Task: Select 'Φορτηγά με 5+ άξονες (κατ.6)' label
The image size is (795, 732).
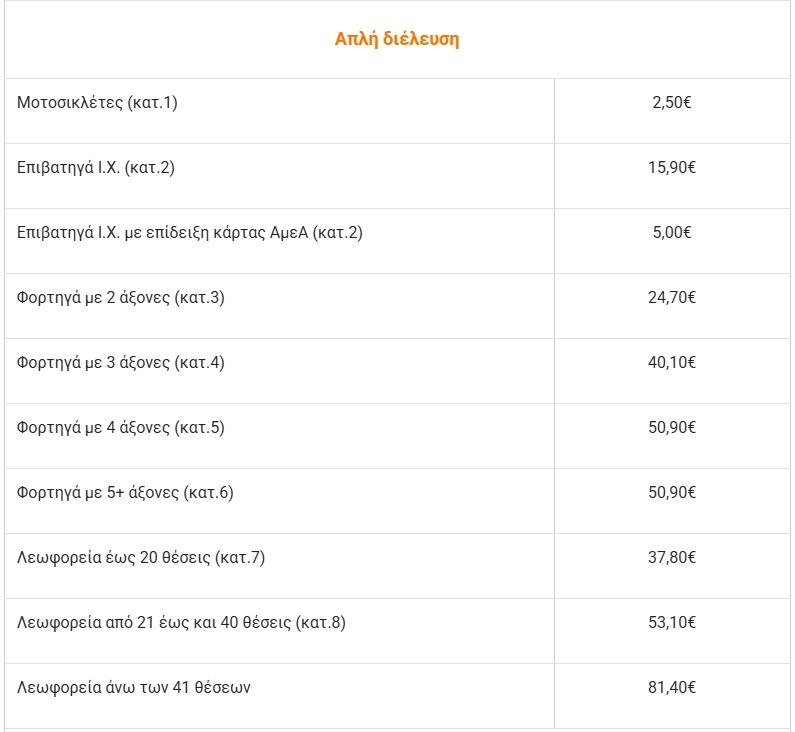Action: (125, 493)
